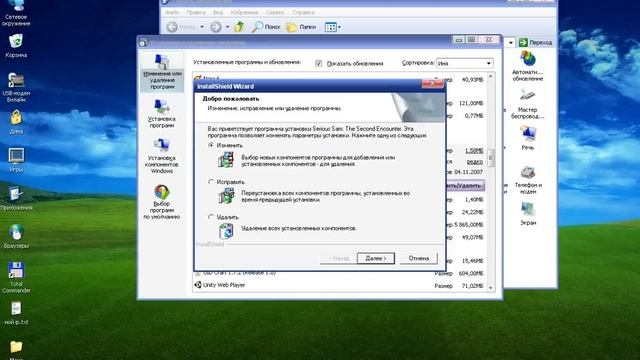Click the Forward arrow in Explorer toolbar

pyautogui.click(x=216, y=27)
